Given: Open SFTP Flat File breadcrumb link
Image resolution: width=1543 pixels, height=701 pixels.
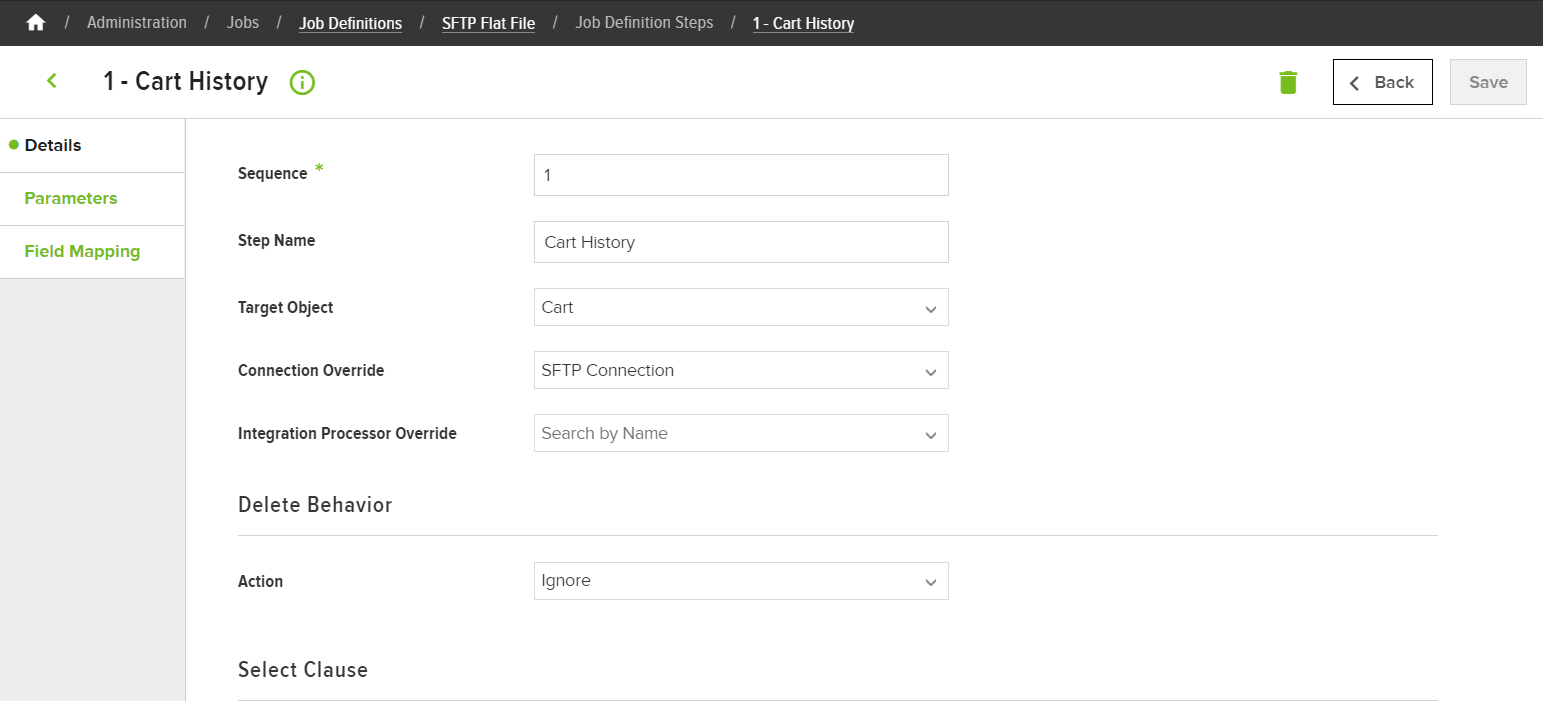Looking at the screenshot, I should (488, 23).
